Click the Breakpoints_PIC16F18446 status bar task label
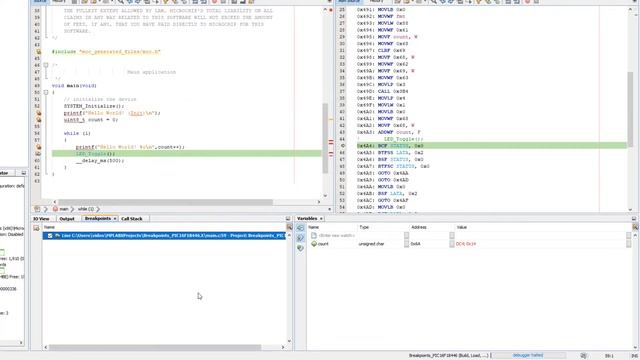This screenshot has width=640, height=360. (x=449, y=356)
